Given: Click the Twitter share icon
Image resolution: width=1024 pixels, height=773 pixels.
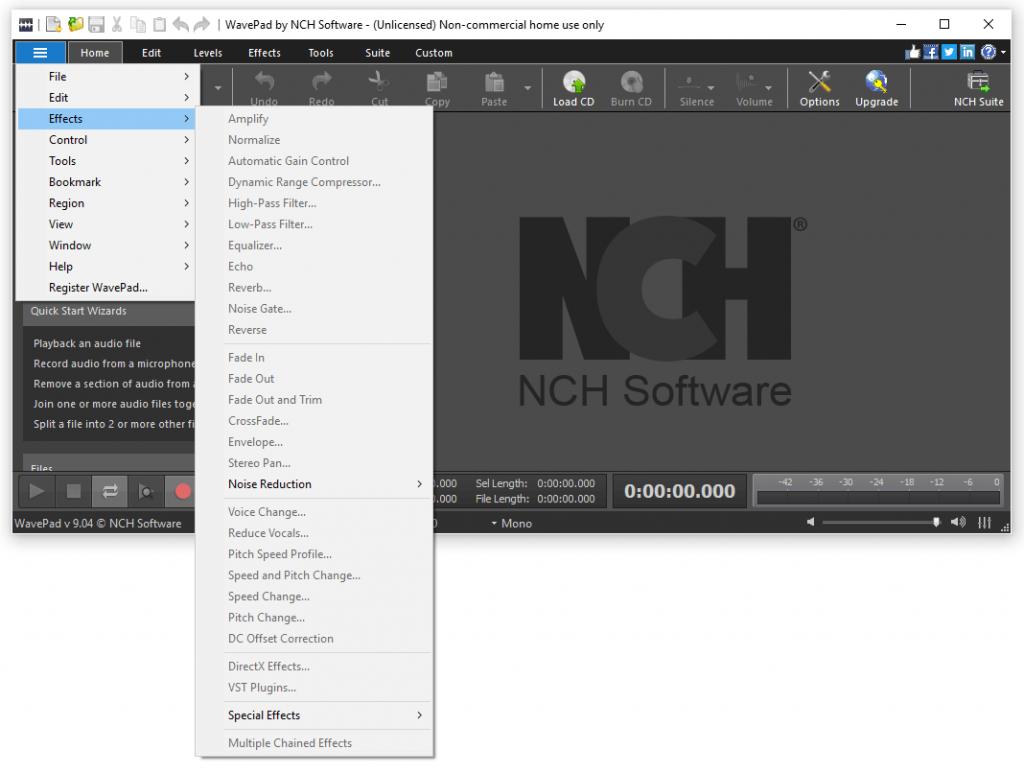Looking at the screenshot, I should click(x=949, y=52).
